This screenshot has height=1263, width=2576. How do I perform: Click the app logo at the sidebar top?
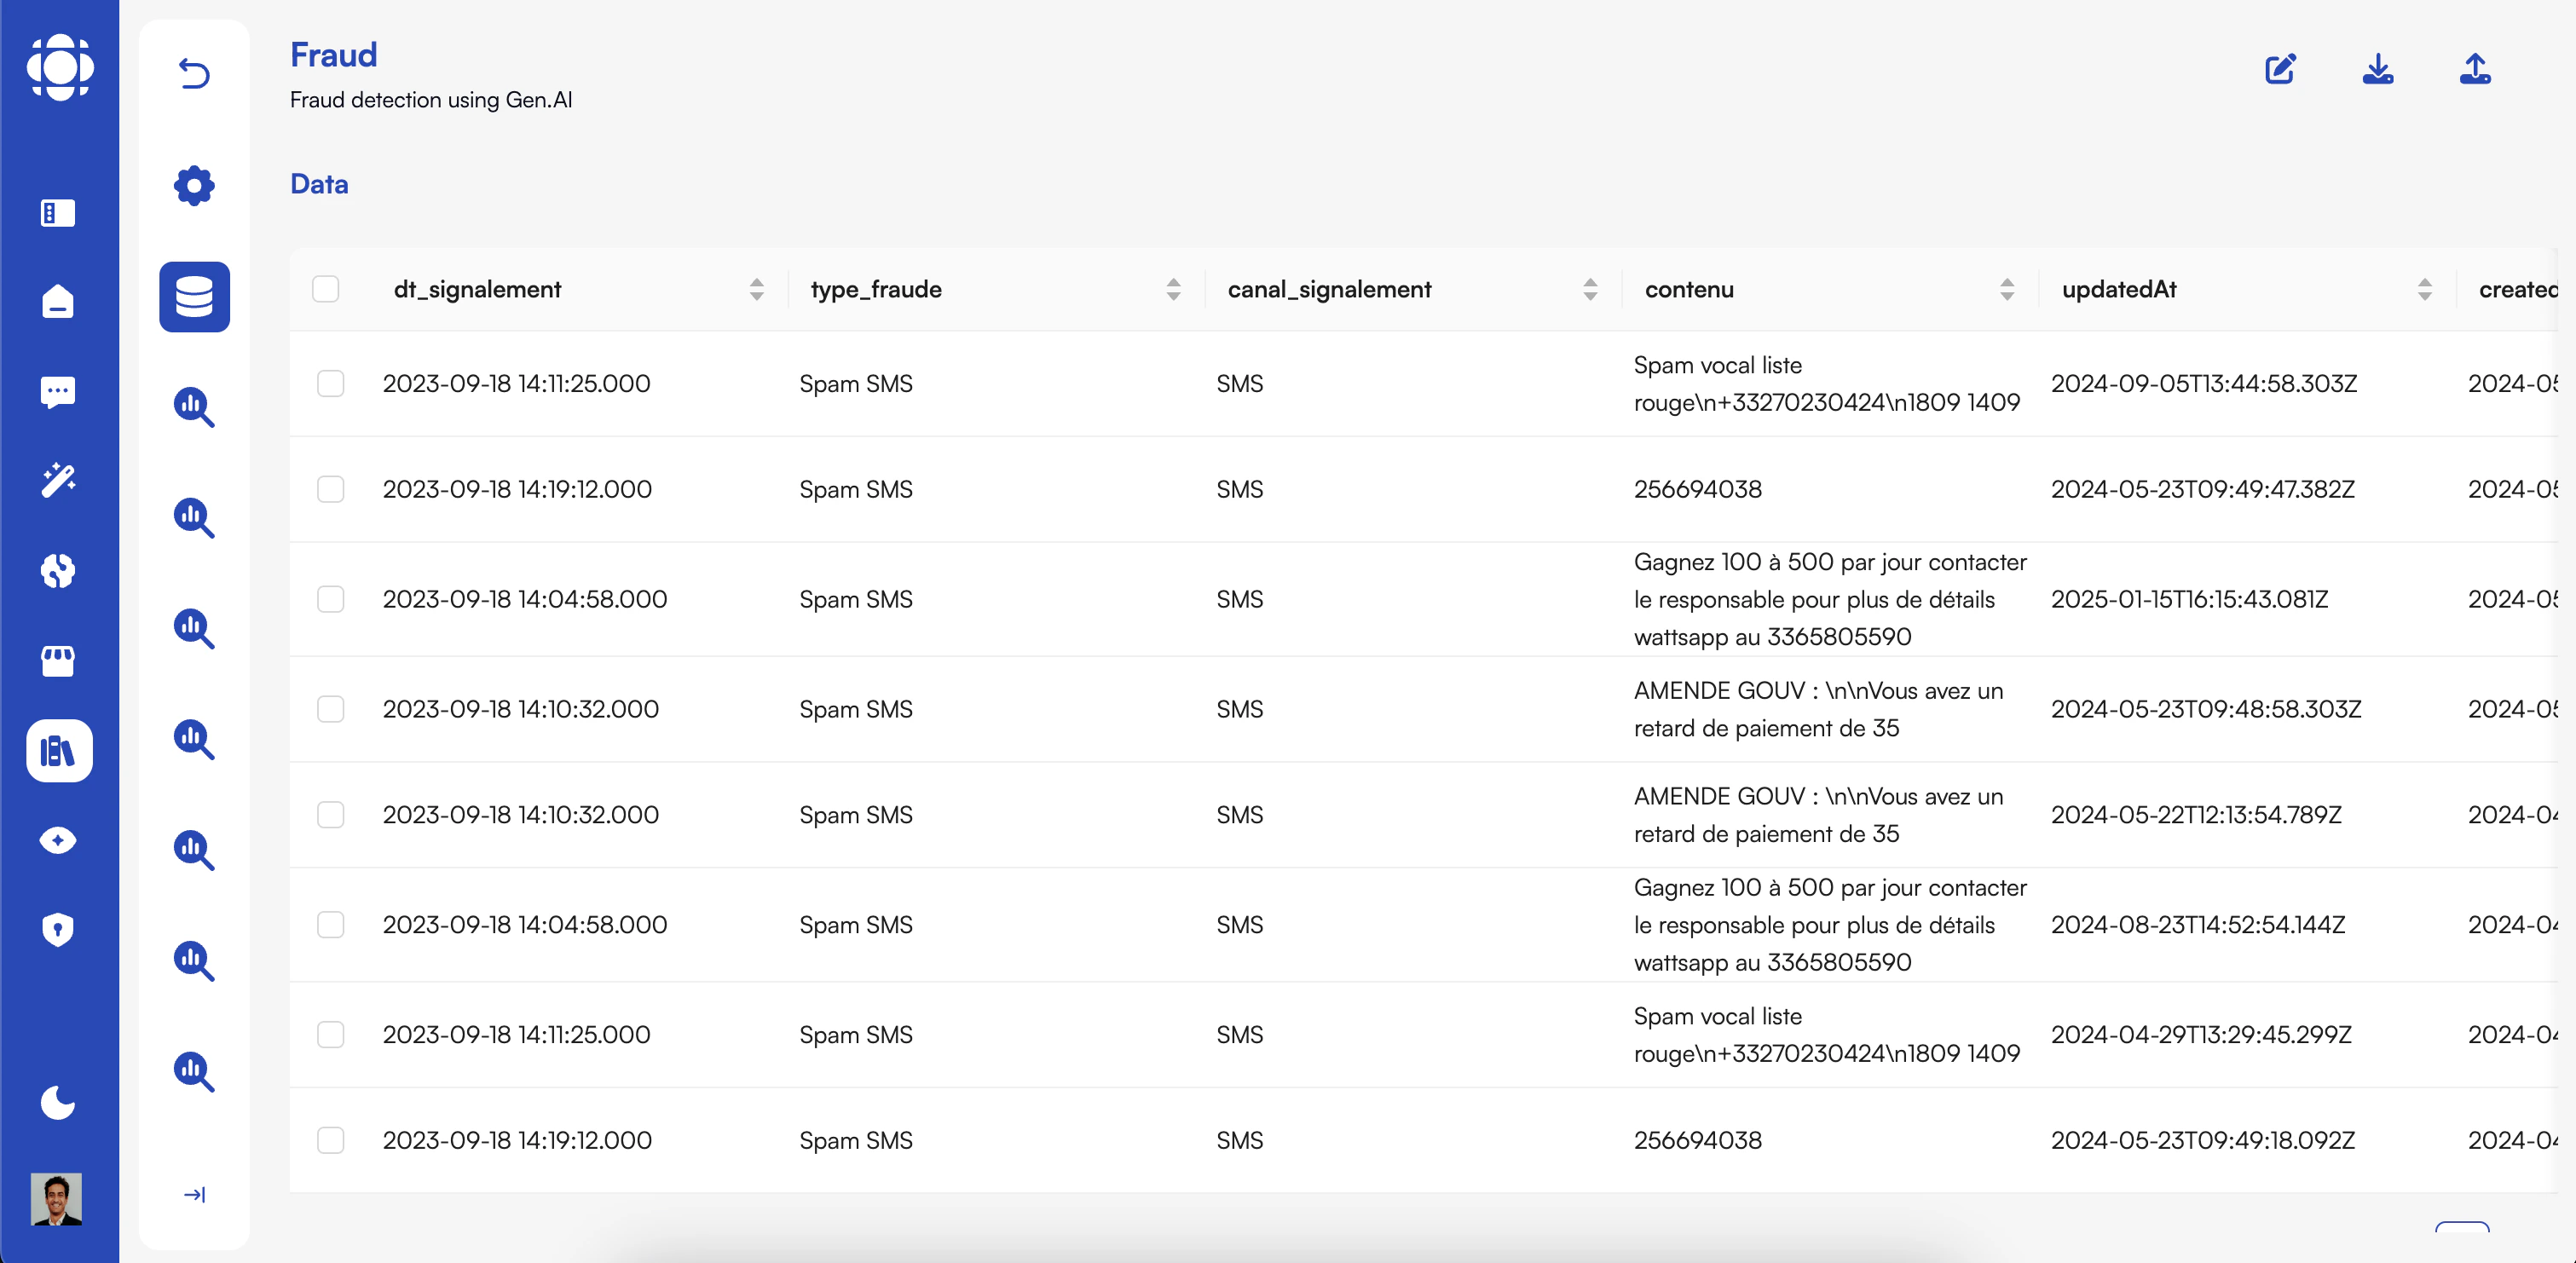[x=59, y=67]
